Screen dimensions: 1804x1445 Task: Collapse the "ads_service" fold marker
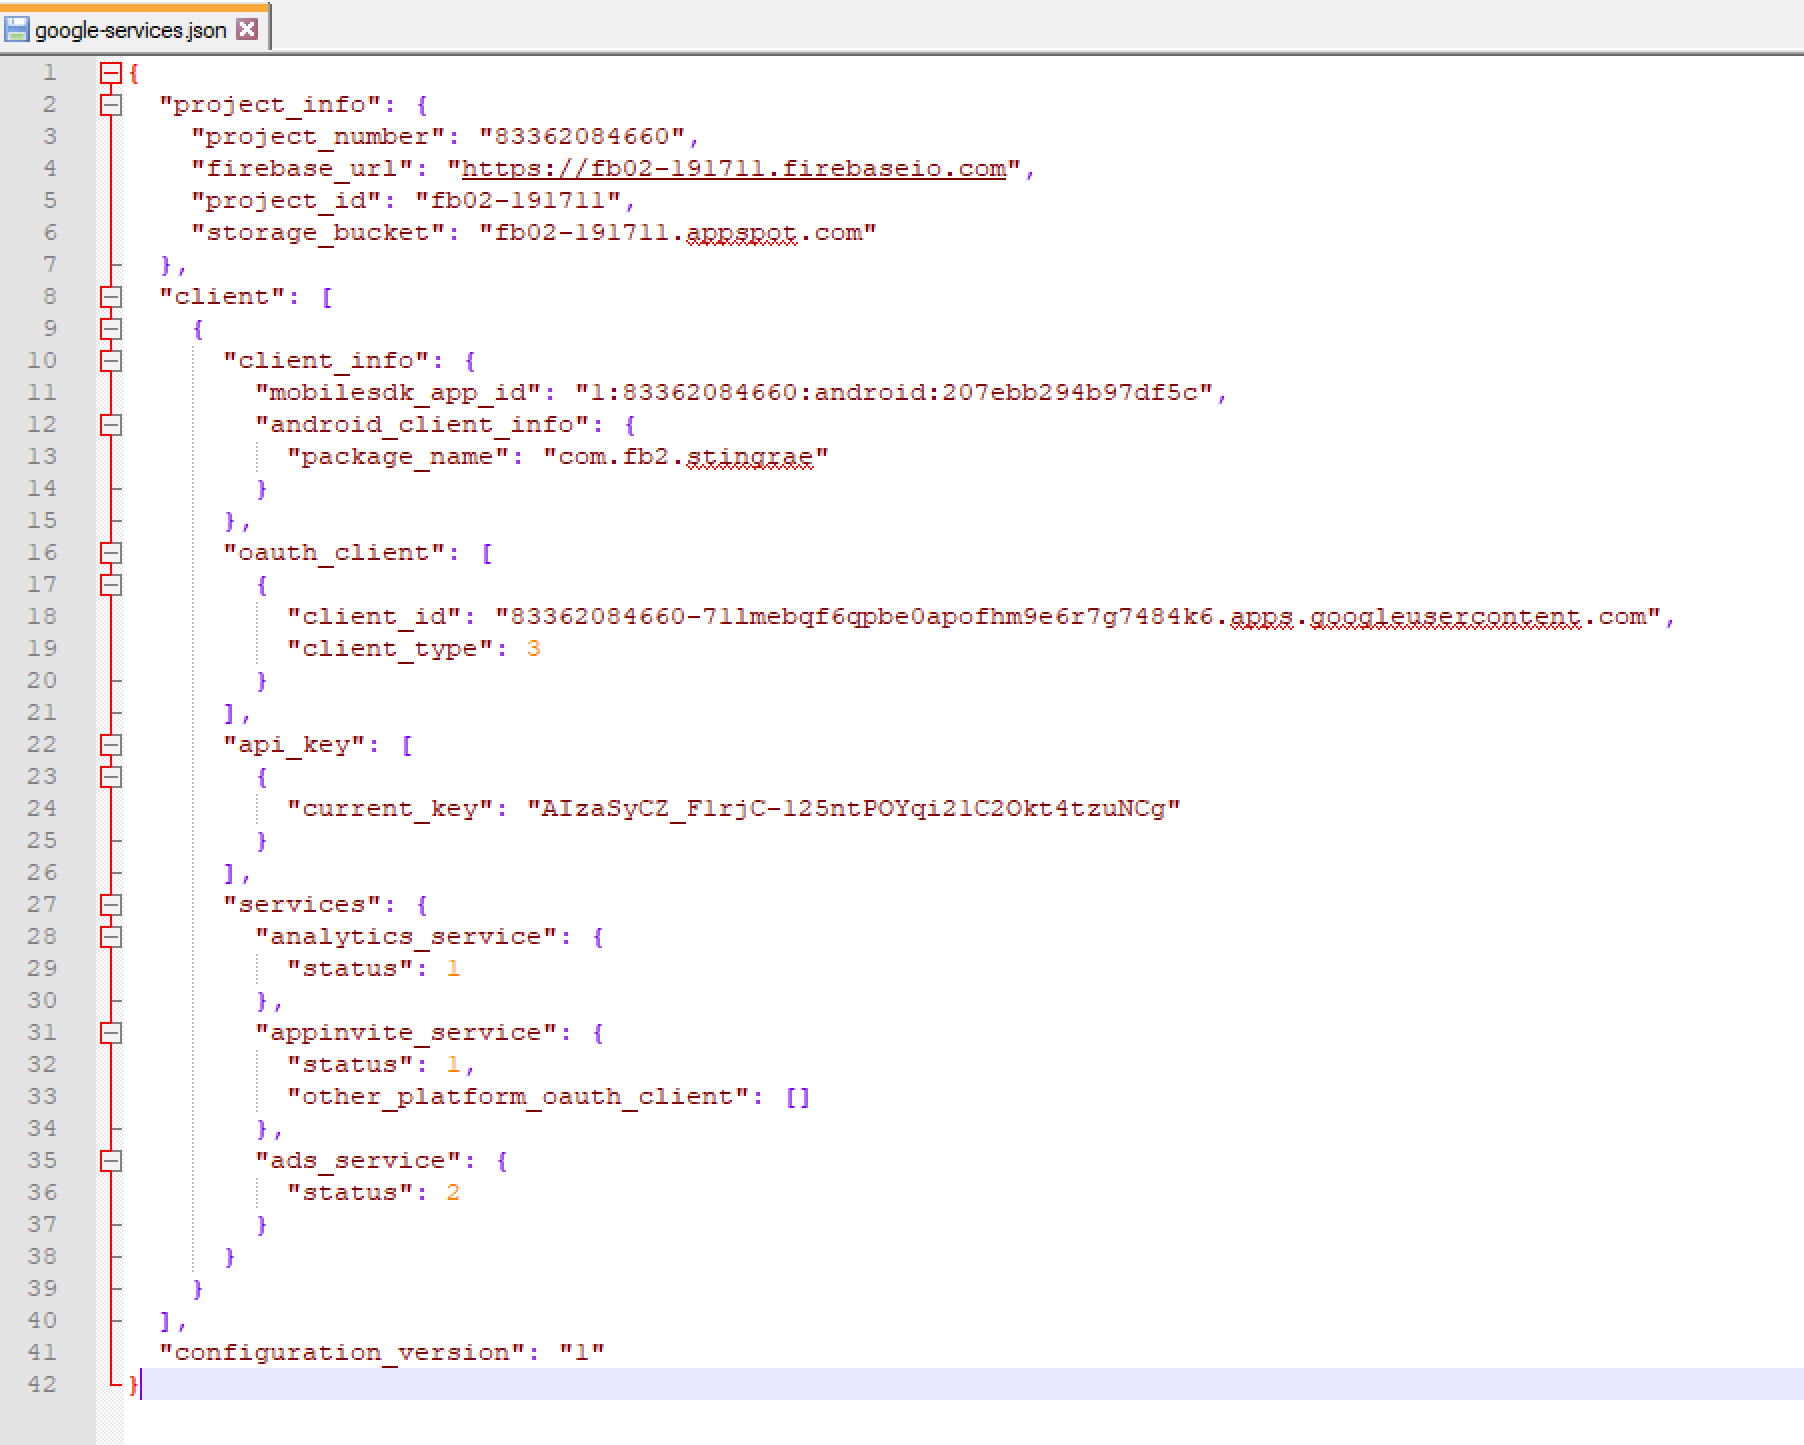click(111, 1161)
